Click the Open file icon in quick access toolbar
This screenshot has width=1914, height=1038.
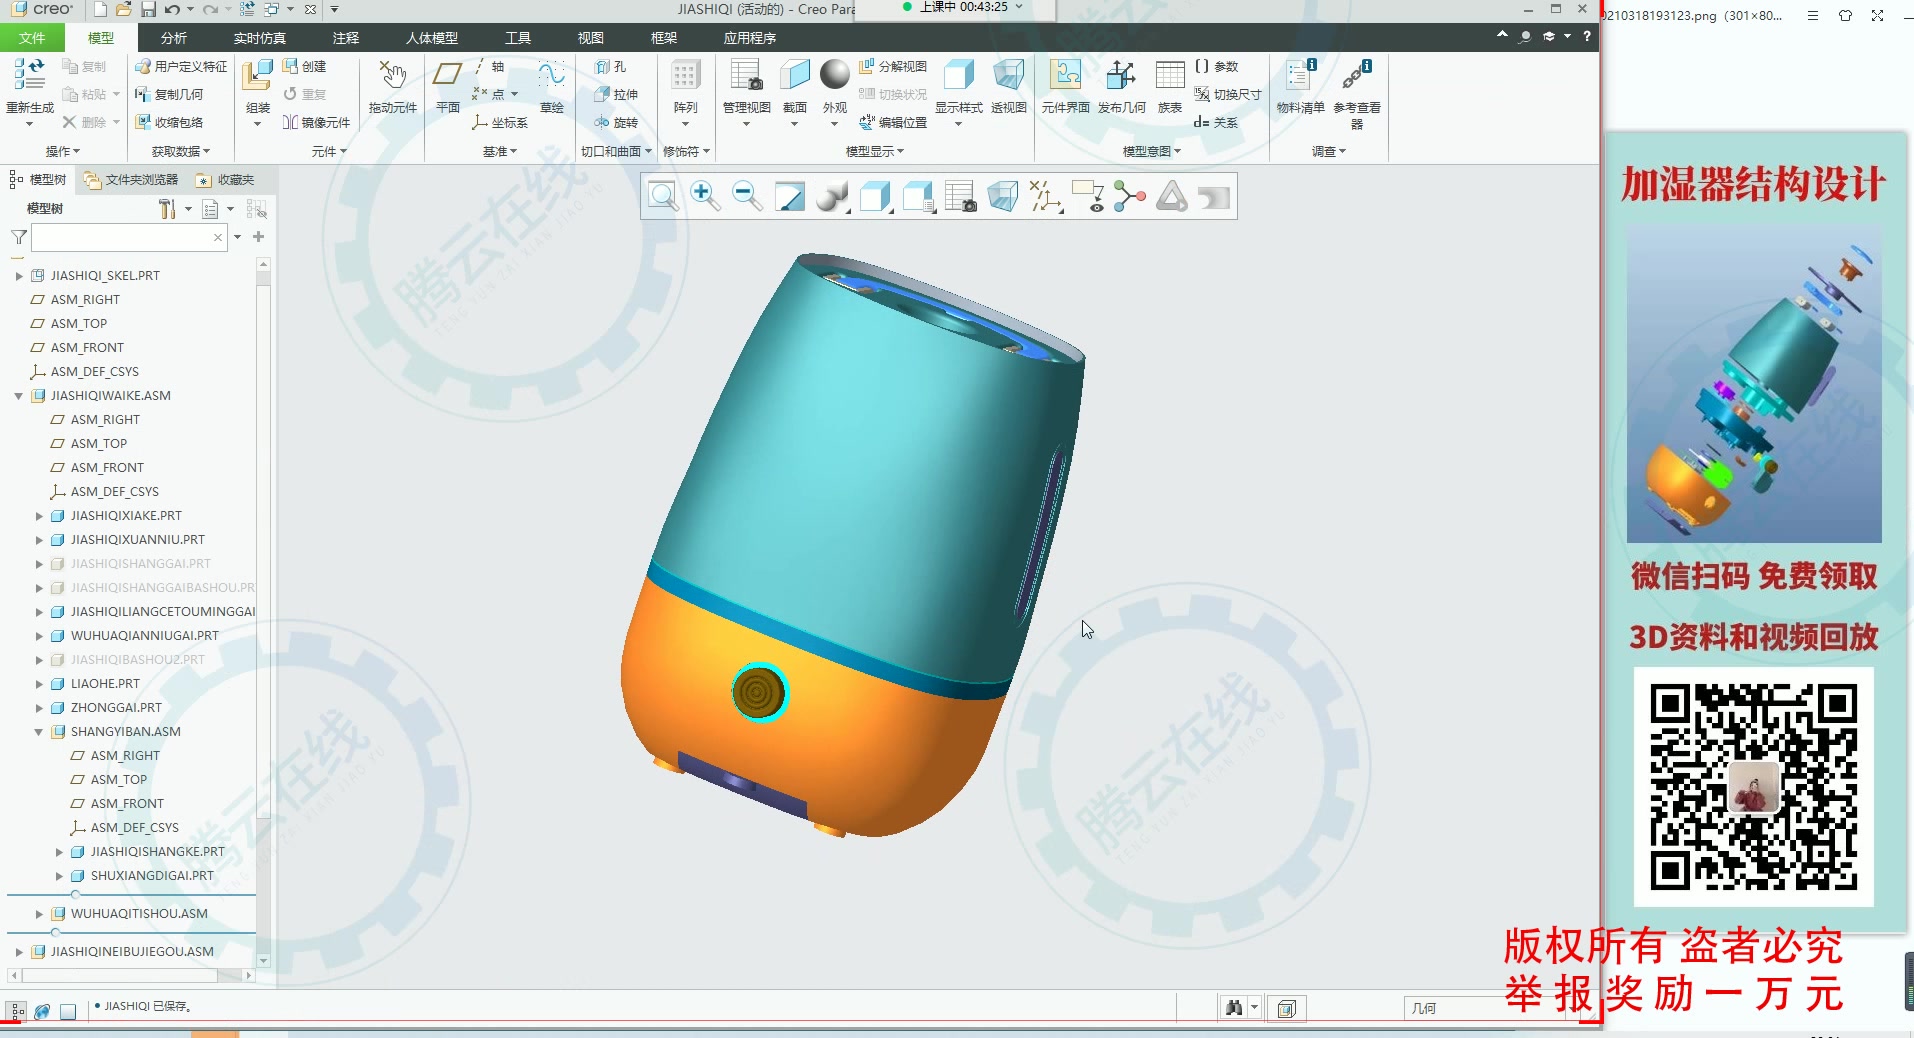click(123, 9)
